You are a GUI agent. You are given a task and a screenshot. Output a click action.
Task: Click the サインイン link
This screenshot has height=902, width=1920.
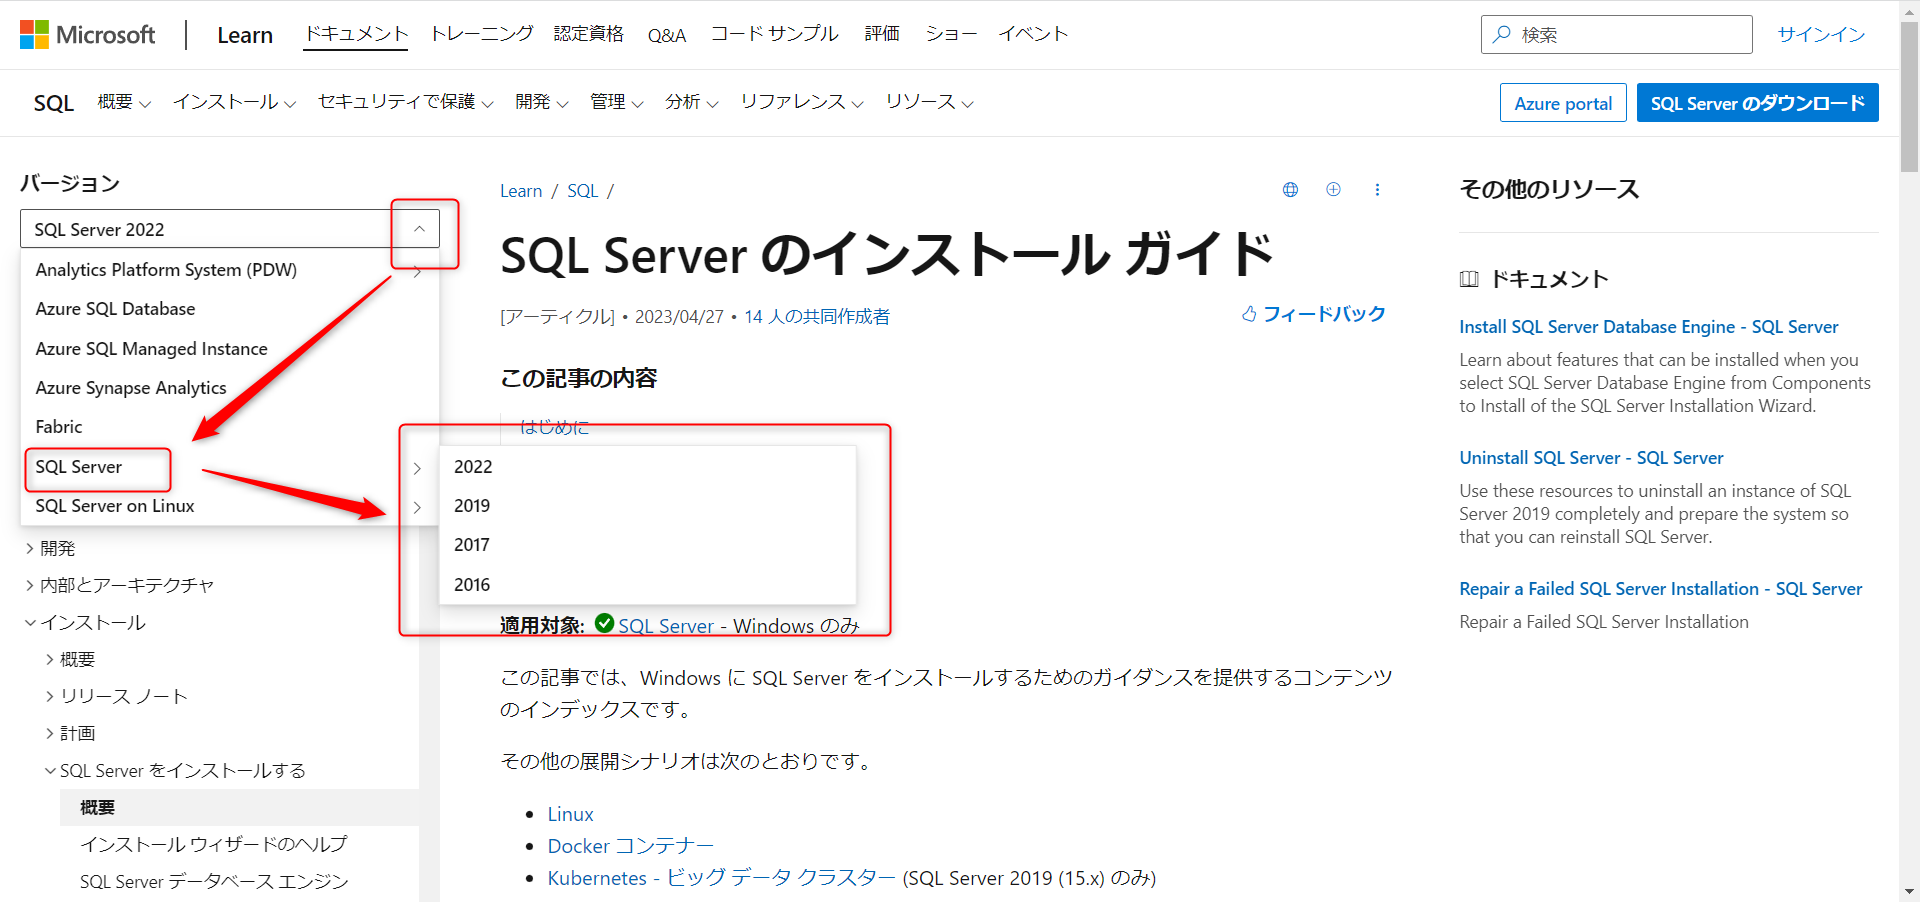1820,35
